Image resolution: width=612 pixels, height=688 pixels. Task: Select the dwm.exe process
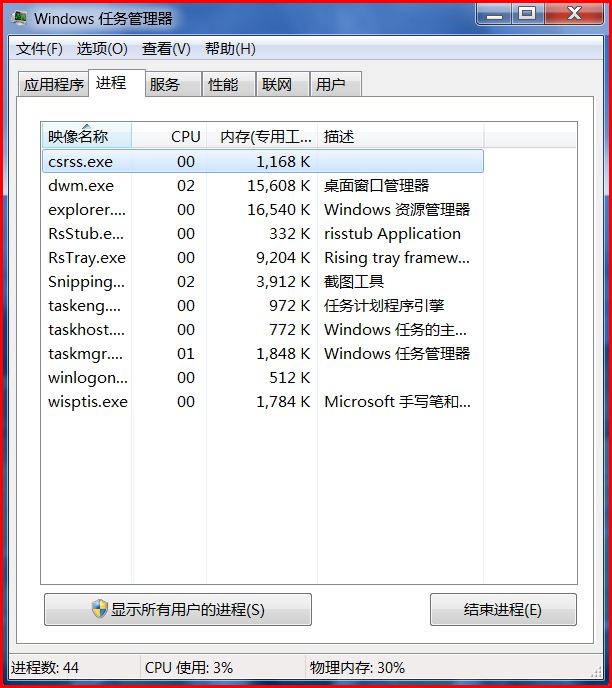tap(263, 186)
